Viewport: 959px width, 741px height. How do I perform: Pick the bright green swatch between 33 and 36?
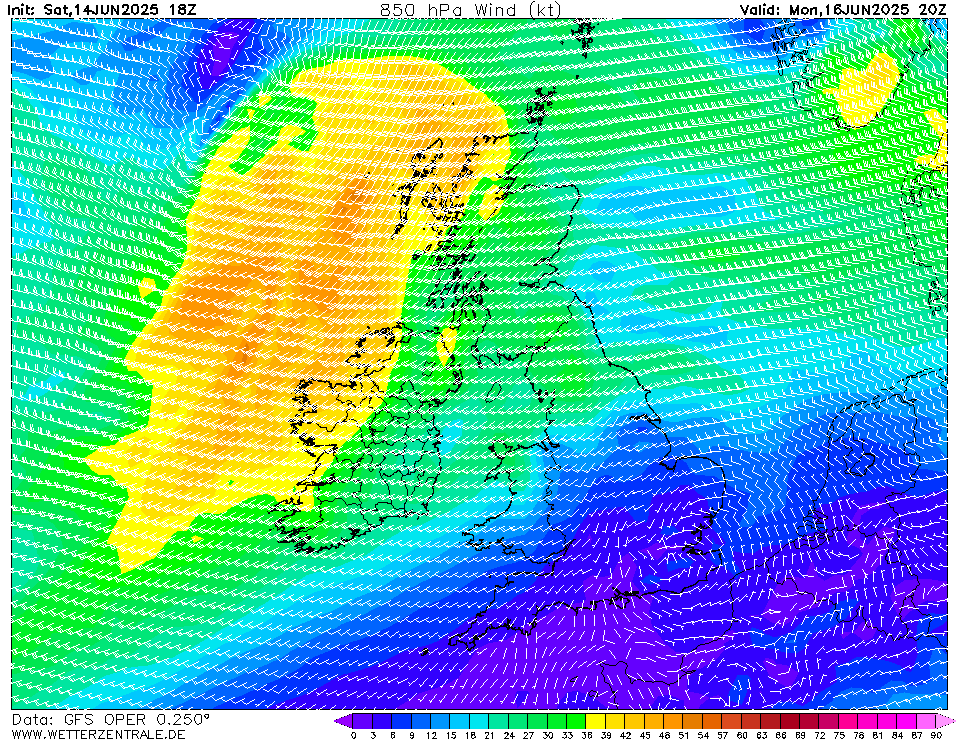click(576, 721)
